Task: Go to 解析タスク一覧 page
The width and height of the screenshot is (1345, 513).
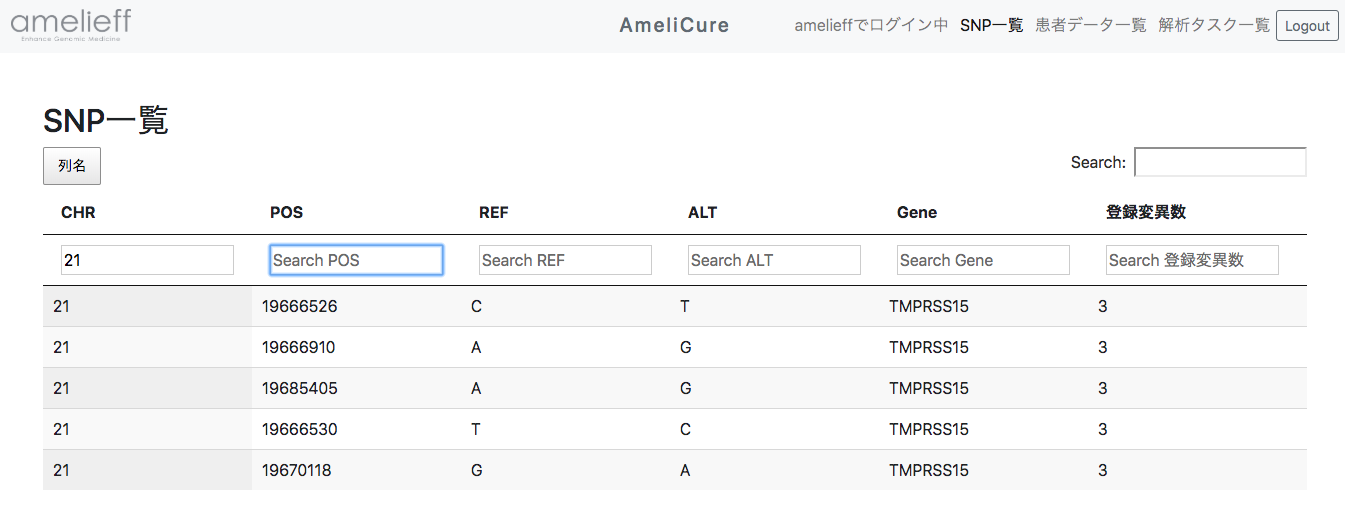Action: tap(1213, 25)
